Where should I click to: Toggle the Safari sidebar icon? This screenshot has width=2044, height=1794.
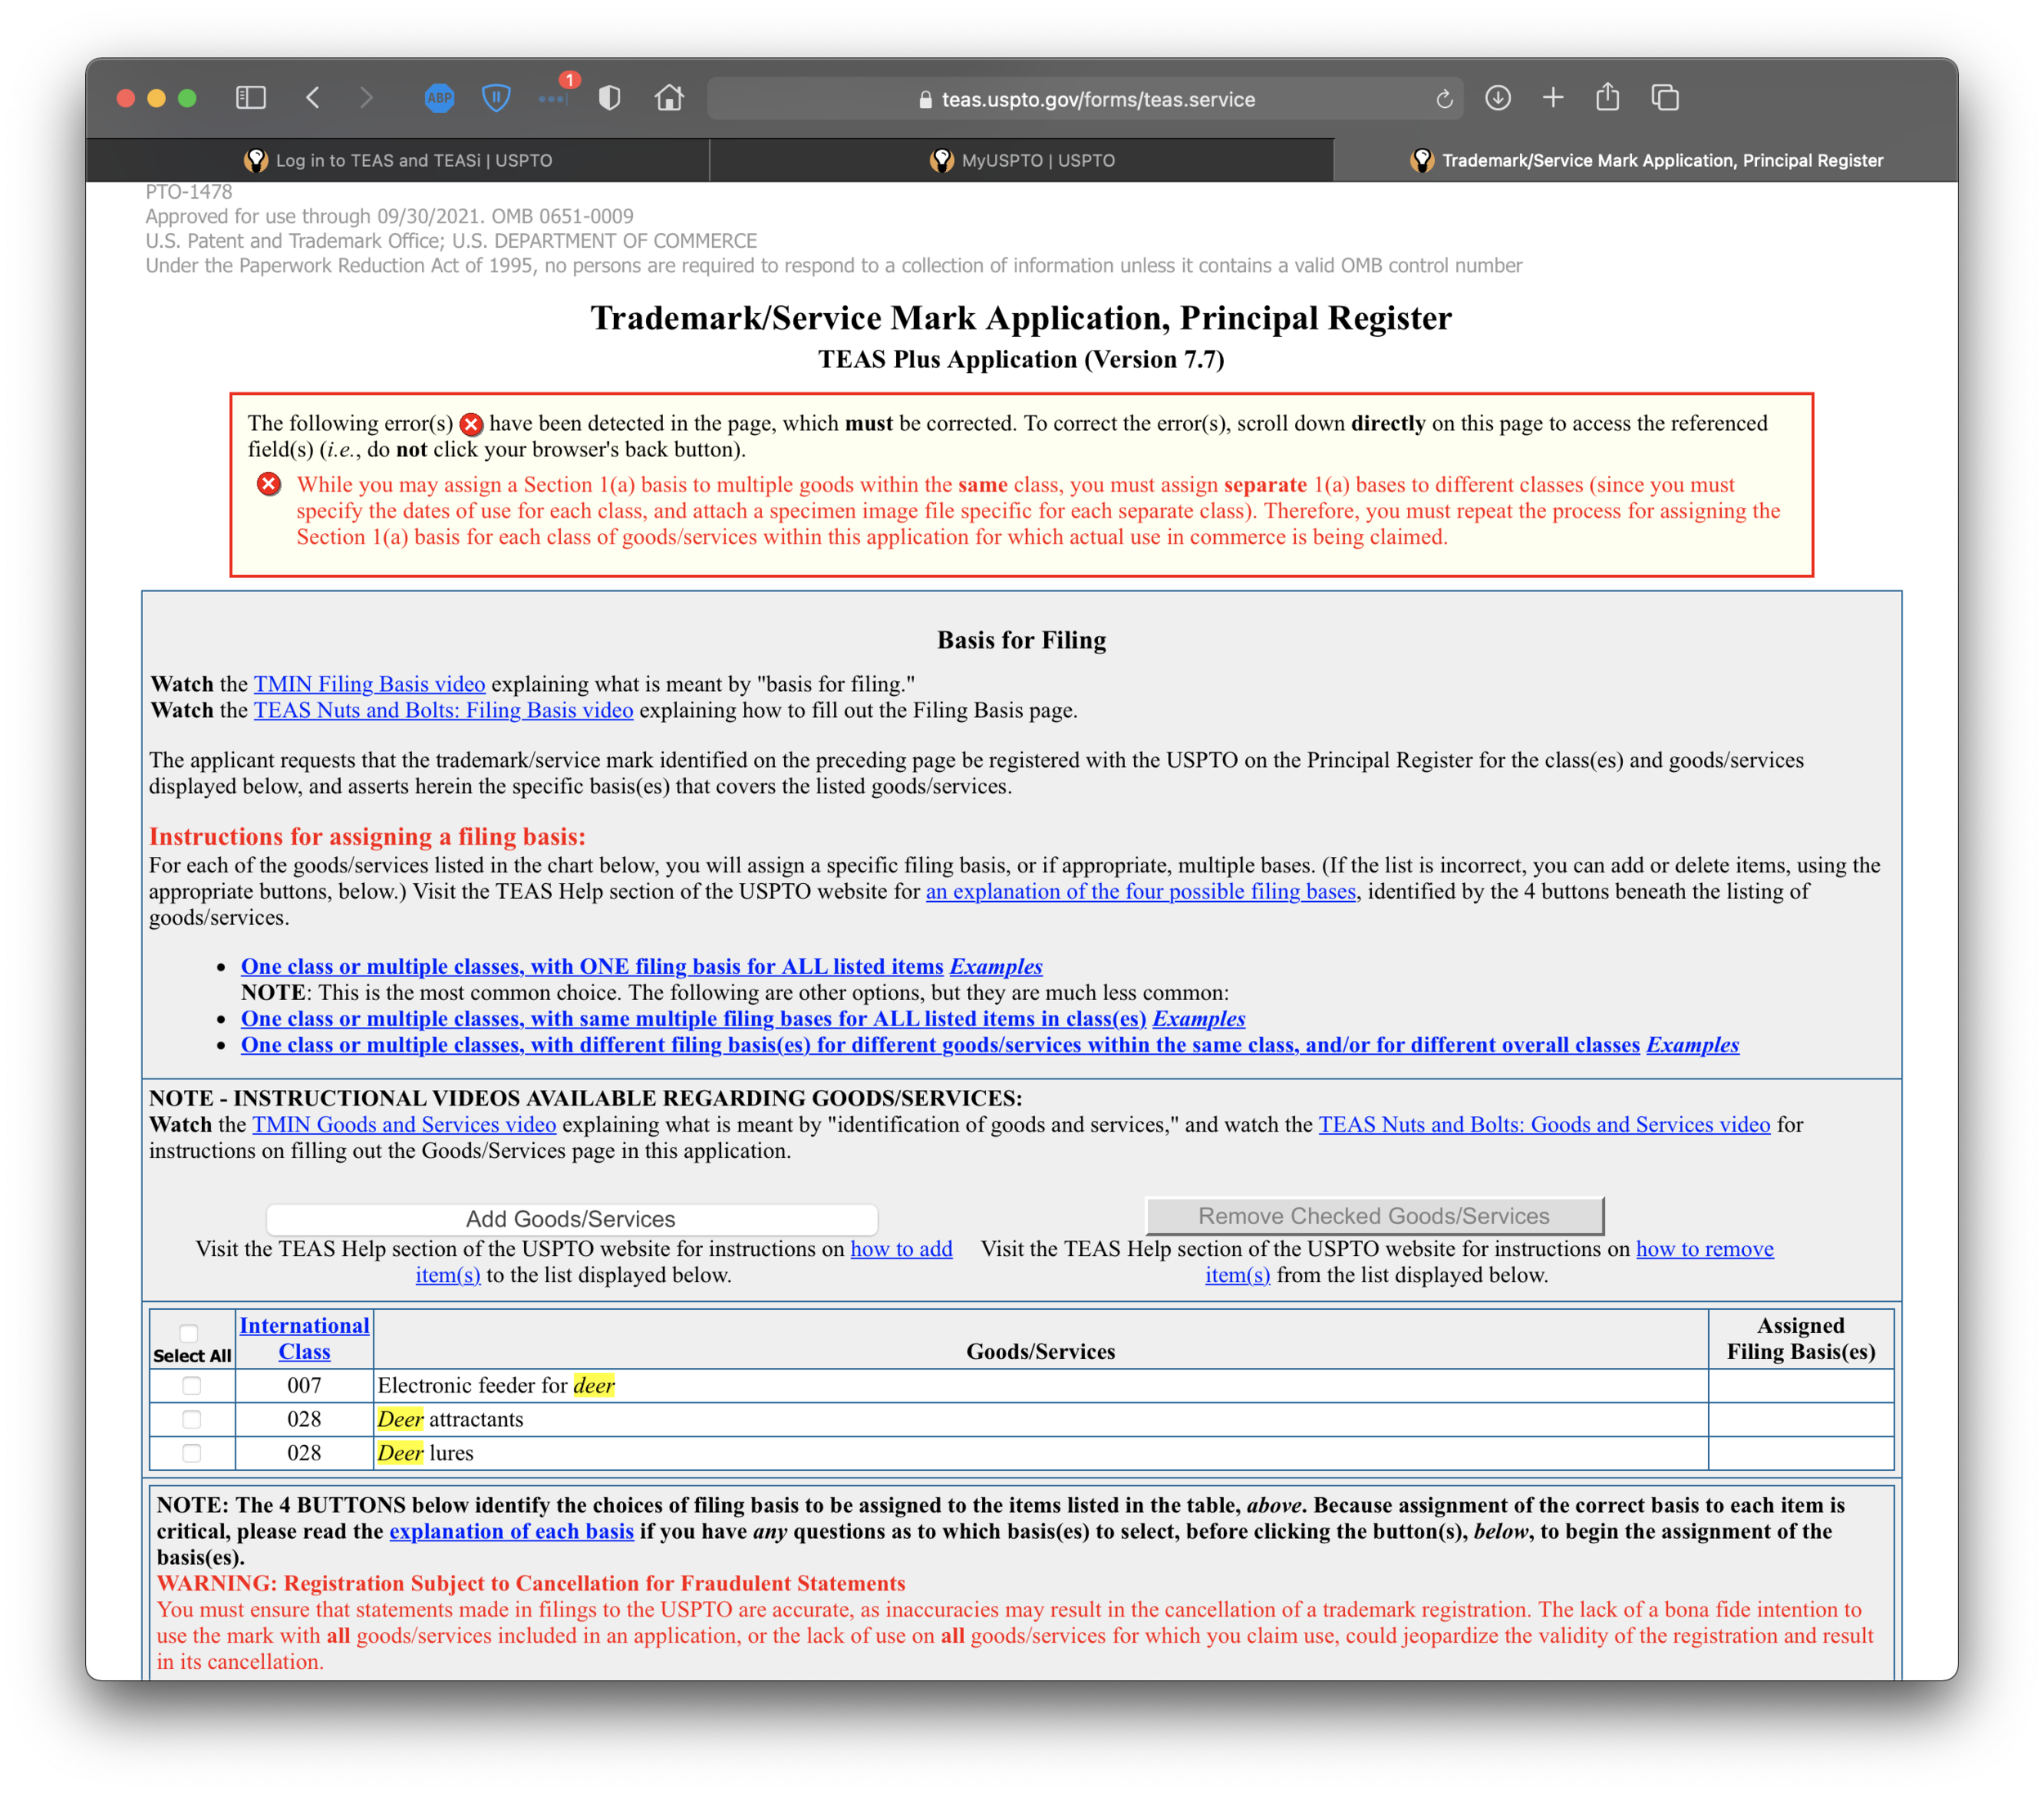pyautogui.click(x=250, y=98)
